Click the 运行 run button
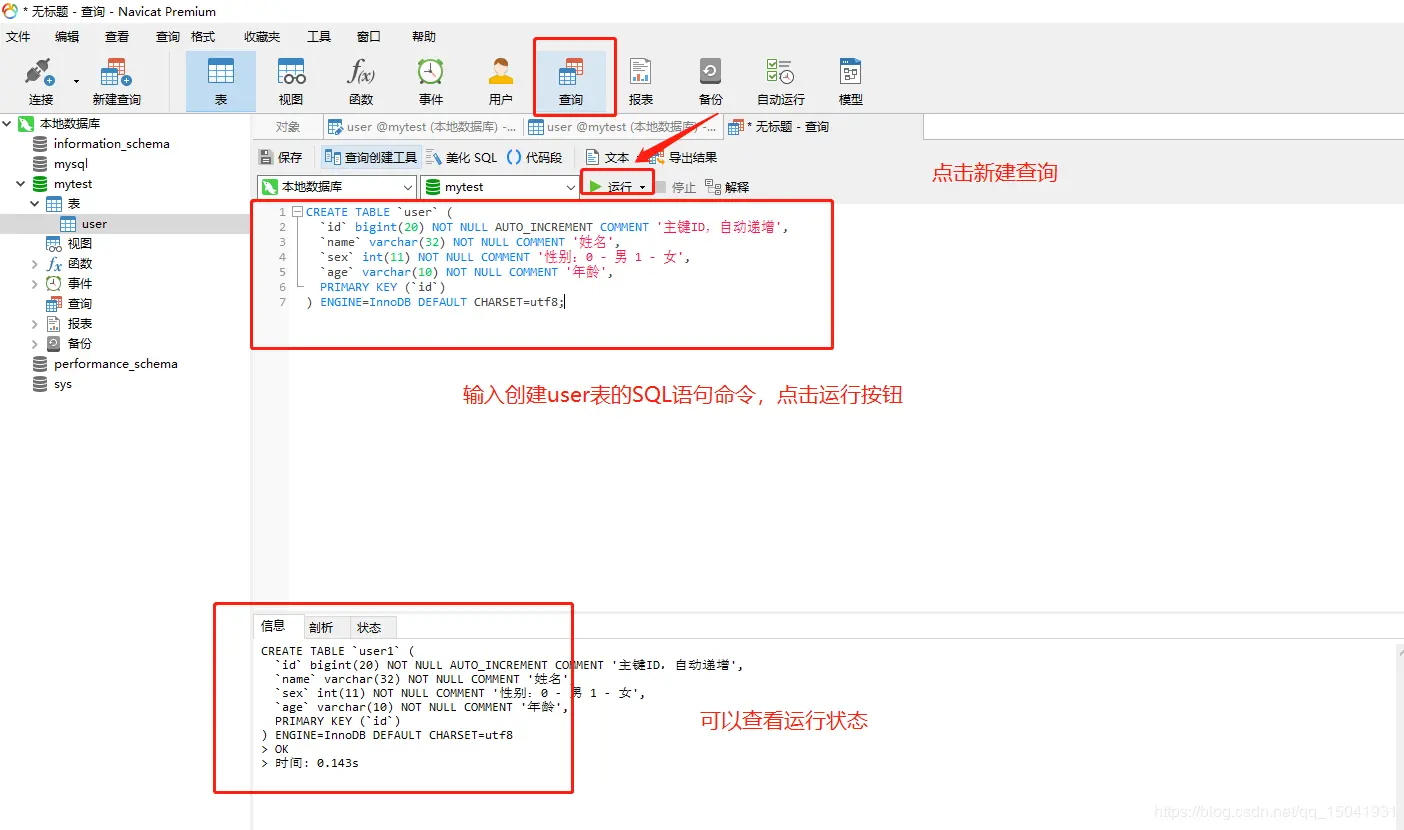This screenshot has height=830, width=1404. (x=610, y=187)
